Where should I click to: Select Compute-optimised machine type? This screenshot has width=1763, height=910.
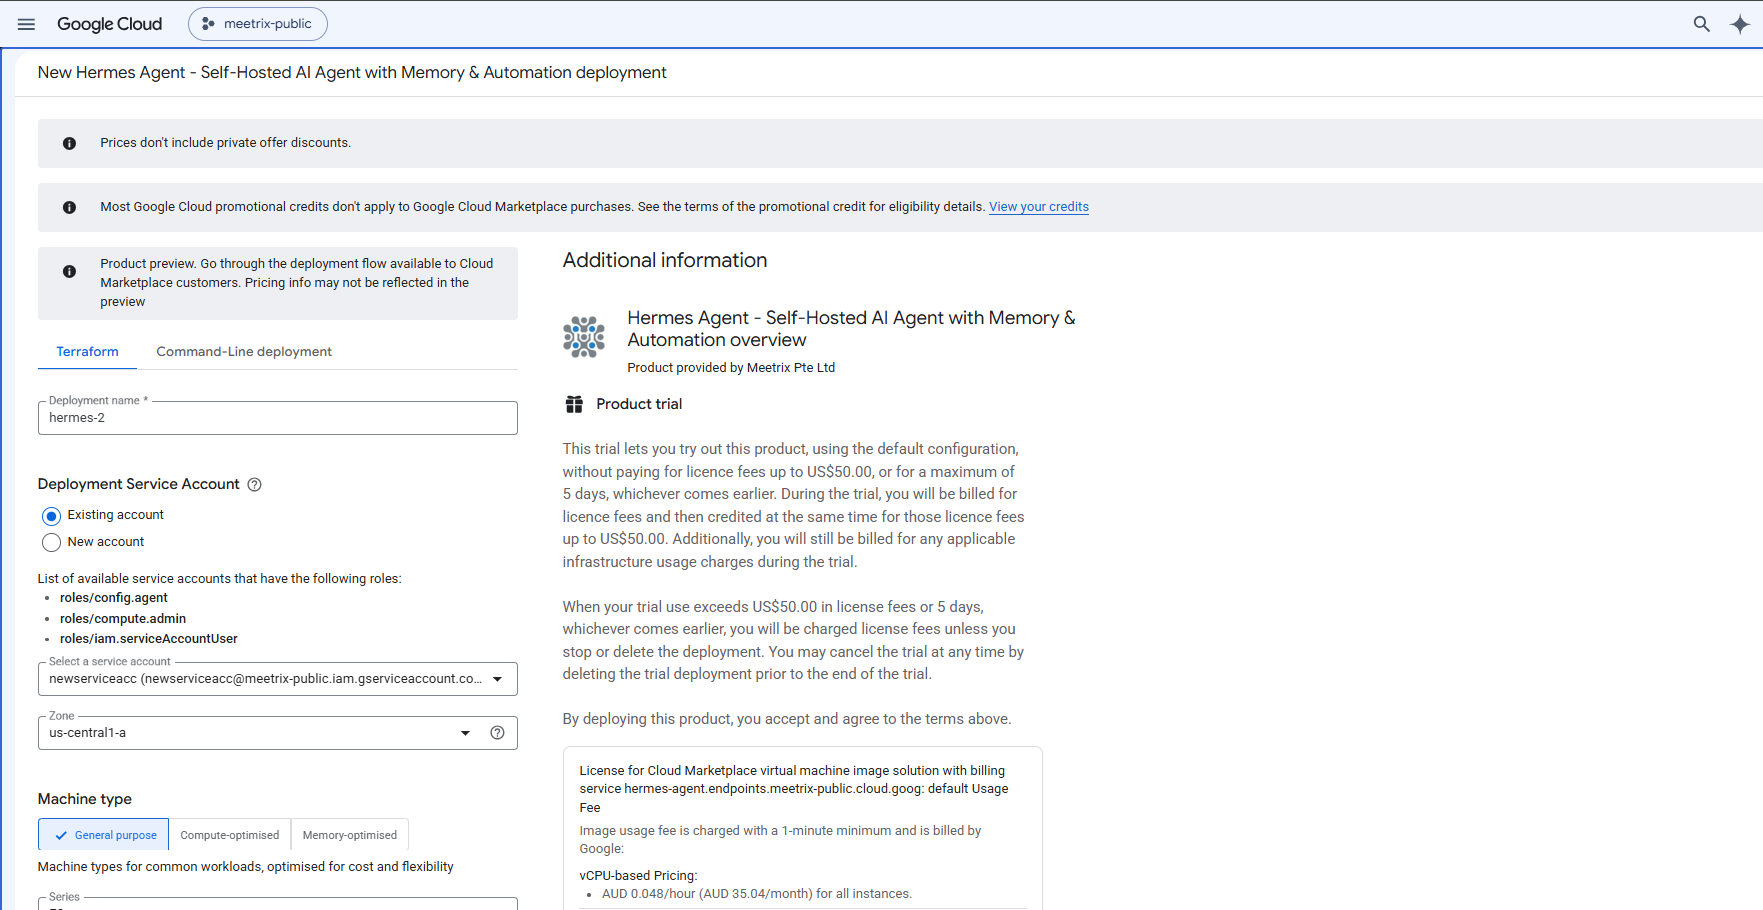point(230,835)
